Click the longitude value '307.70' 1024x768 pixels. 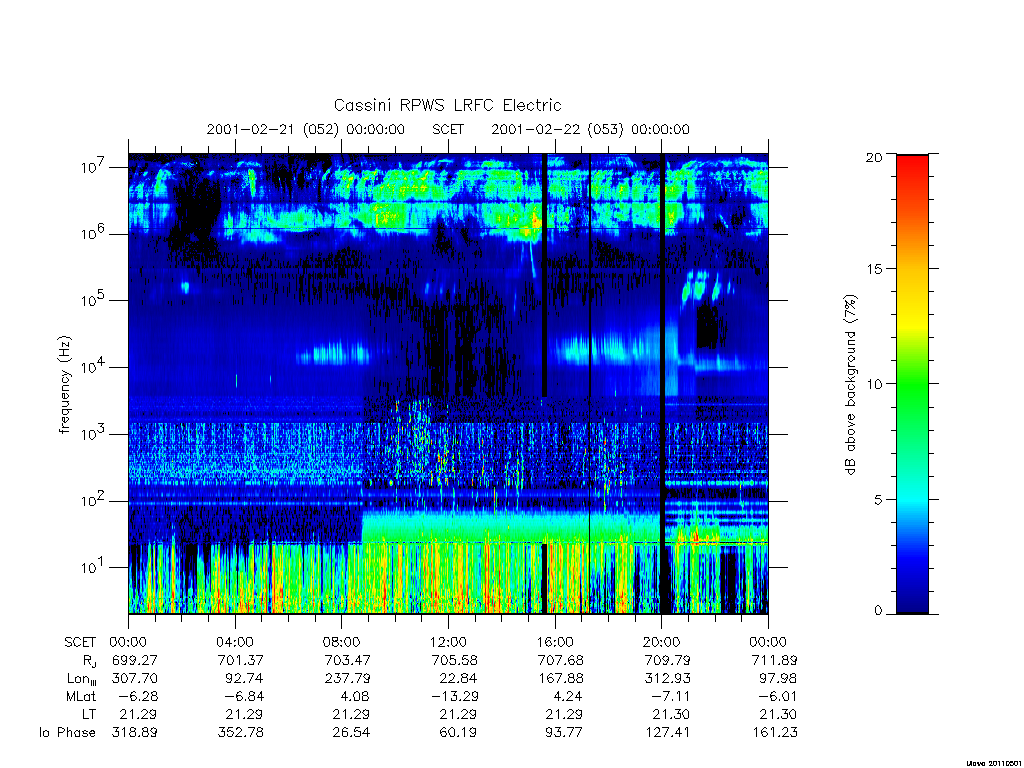[135, 679]
